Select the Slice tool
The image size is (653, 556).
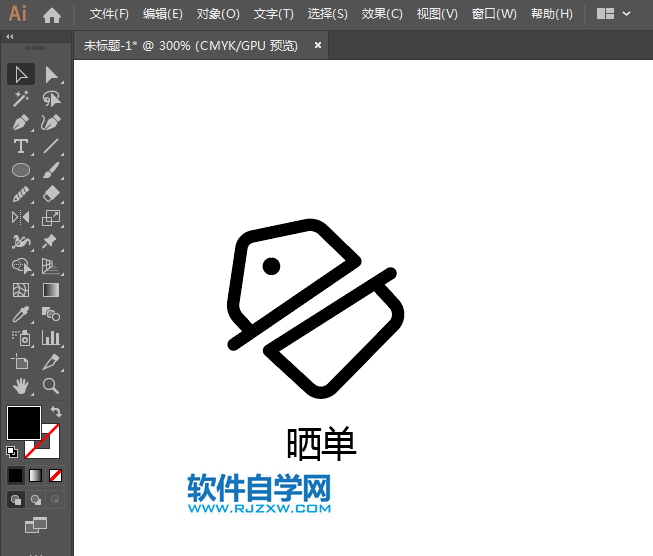tap(51, 362)
